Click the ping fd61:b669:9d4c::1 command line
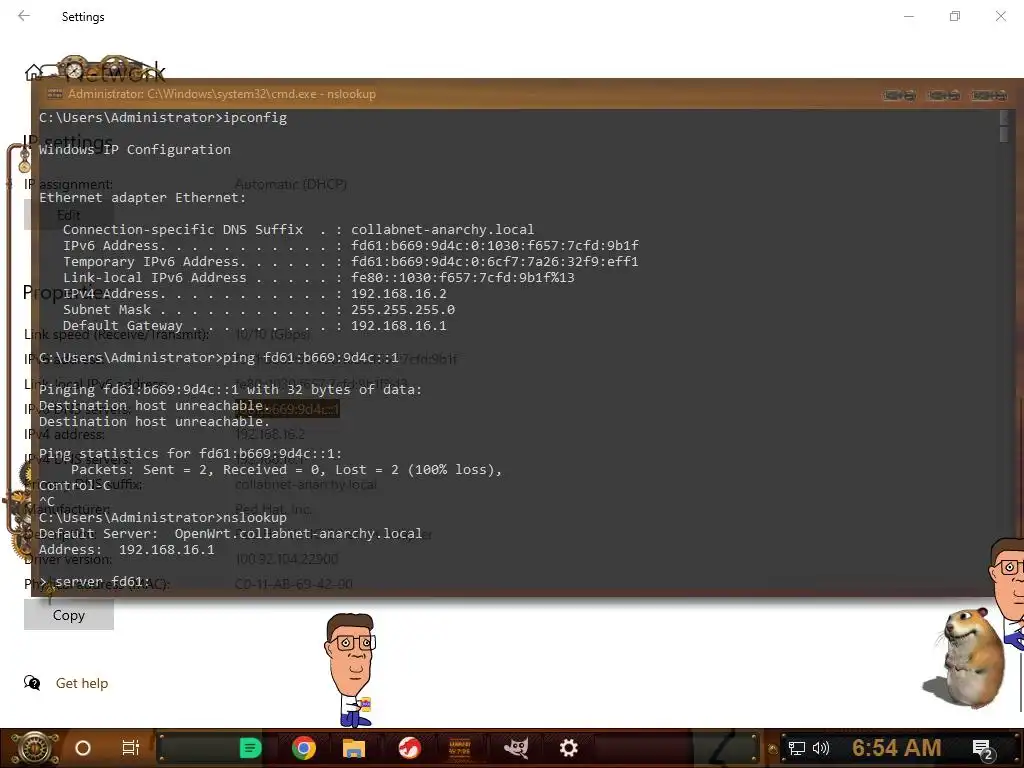1024x768 pixels. [x=219, y=357]
